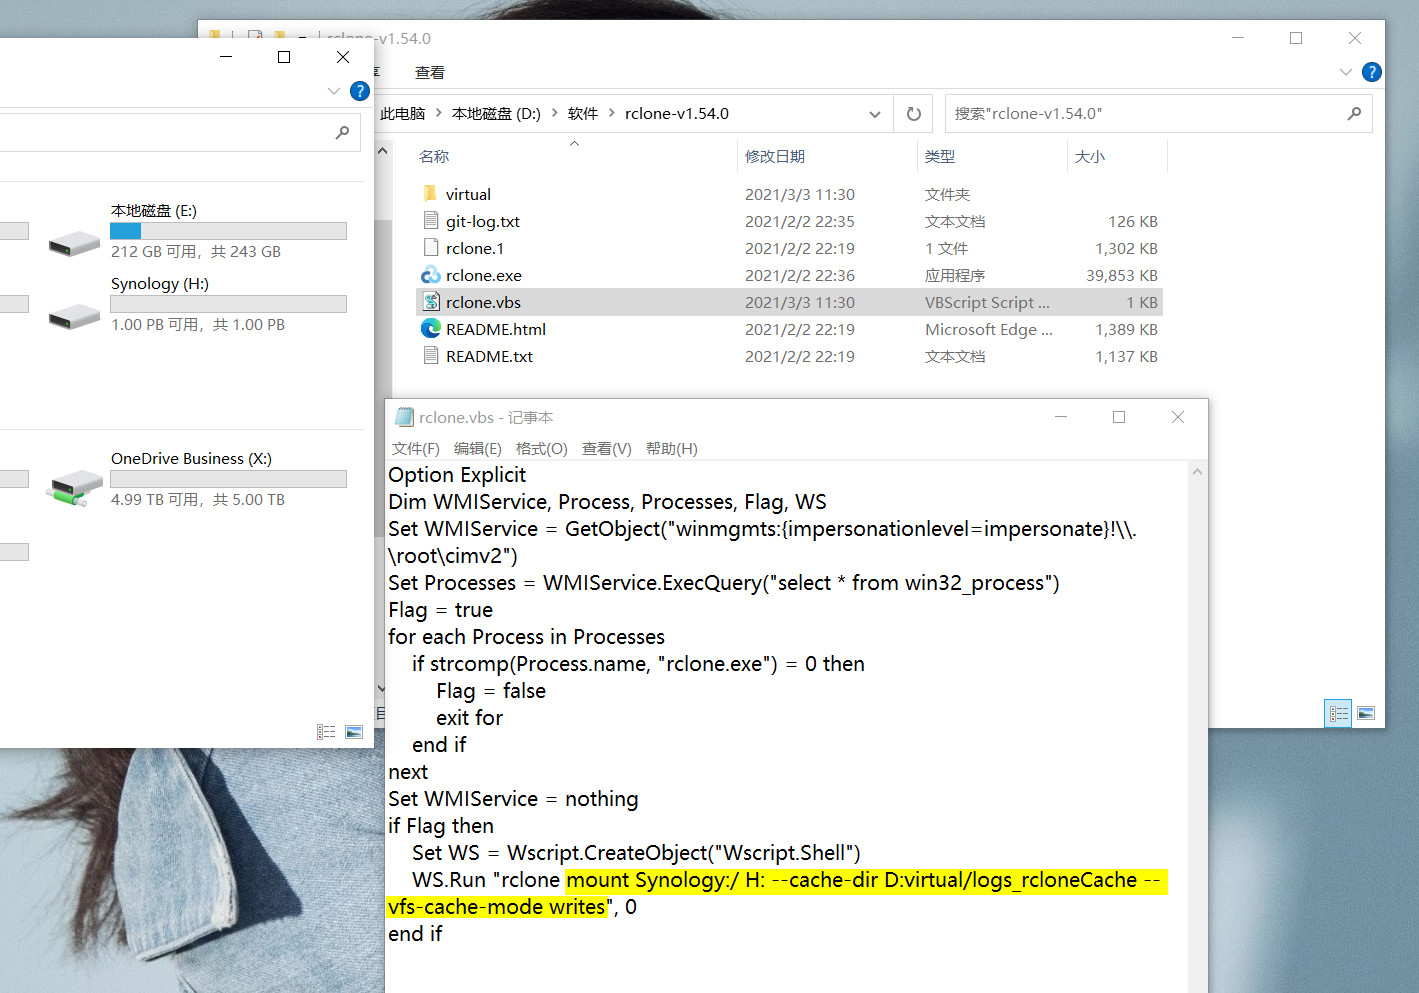
Task: Open the 文件(F) menu in Notepad
Action: coord(416,449)
